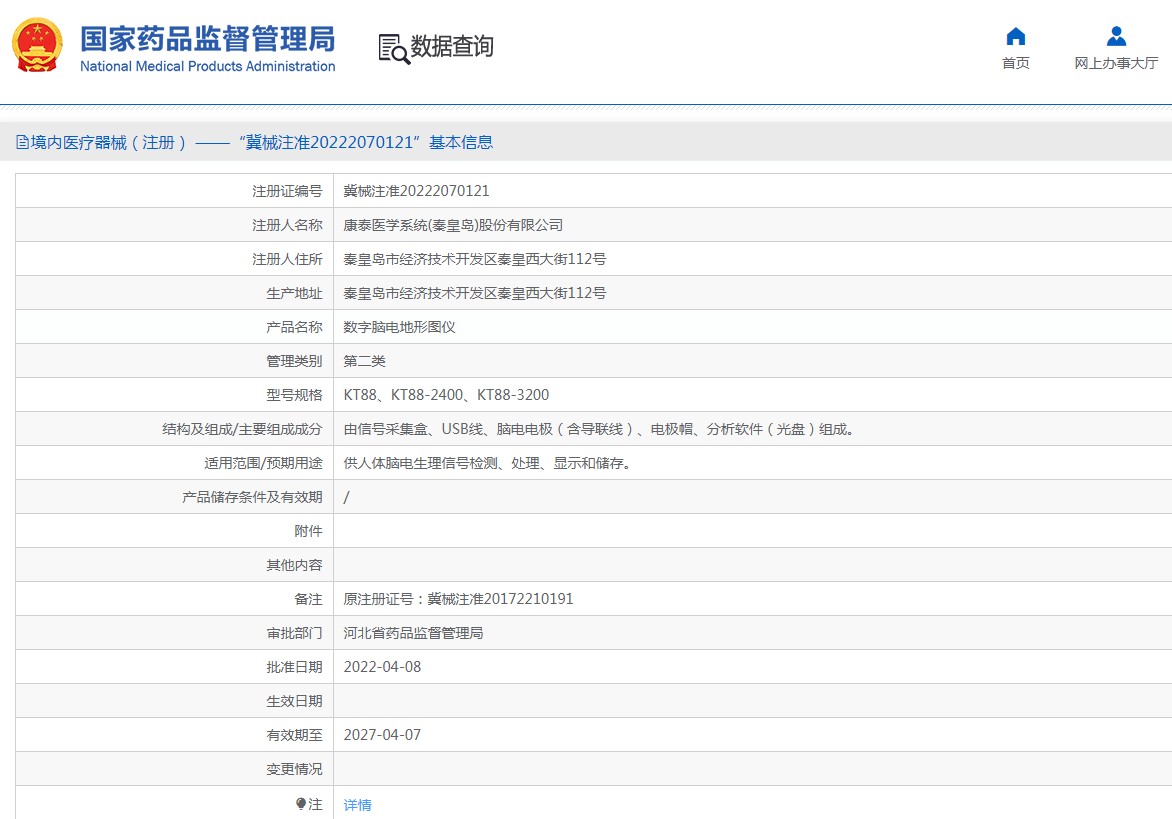Click the 适用范围/预期用途 label
Image resolution: width=1172 pixels, height=819 pixels.
263,463
